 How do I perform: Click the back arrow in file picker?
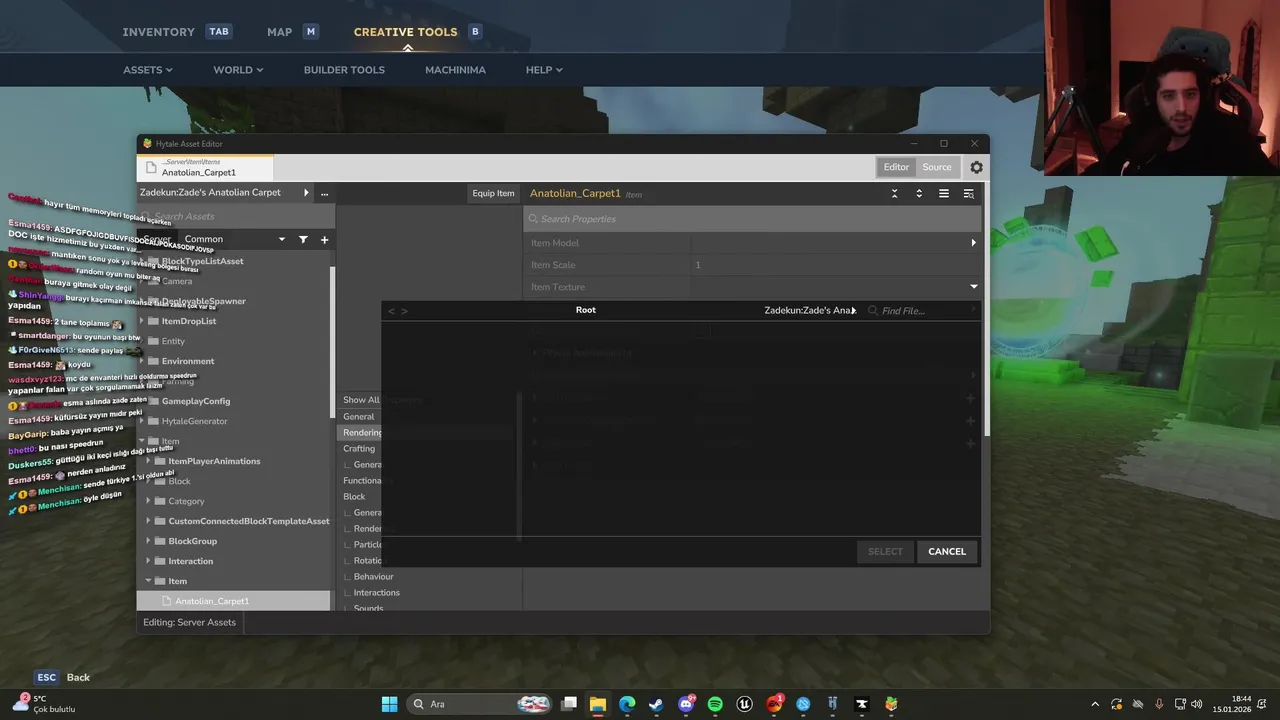coord(391,311)
